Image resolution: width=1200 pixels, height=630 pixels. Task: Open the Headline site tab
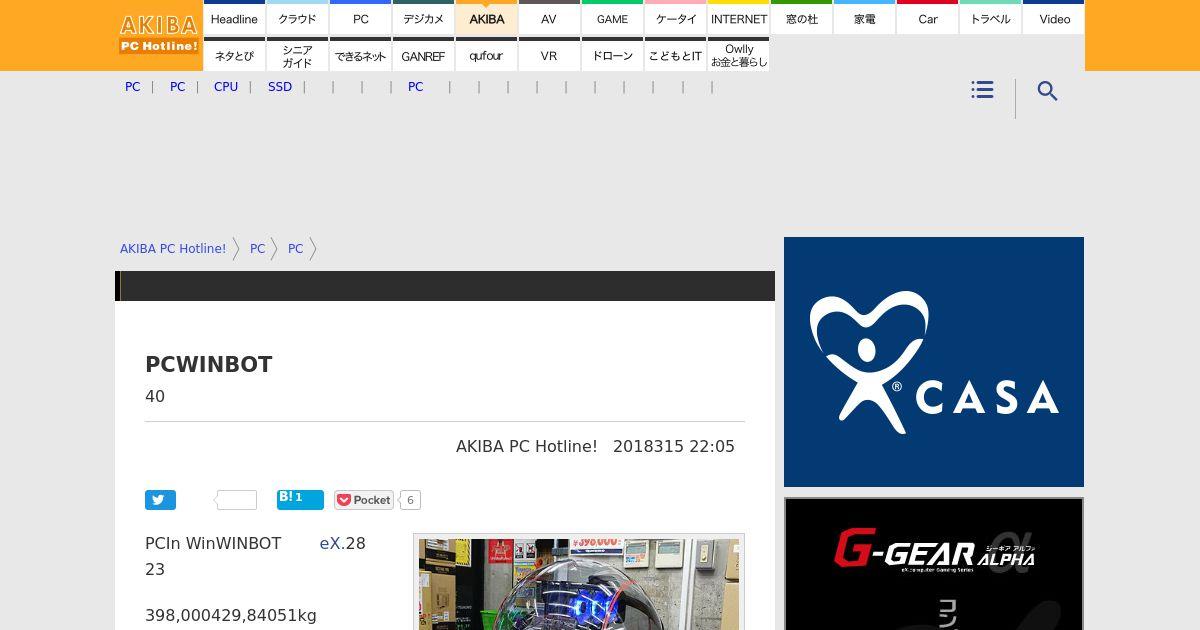pos(234,19)
